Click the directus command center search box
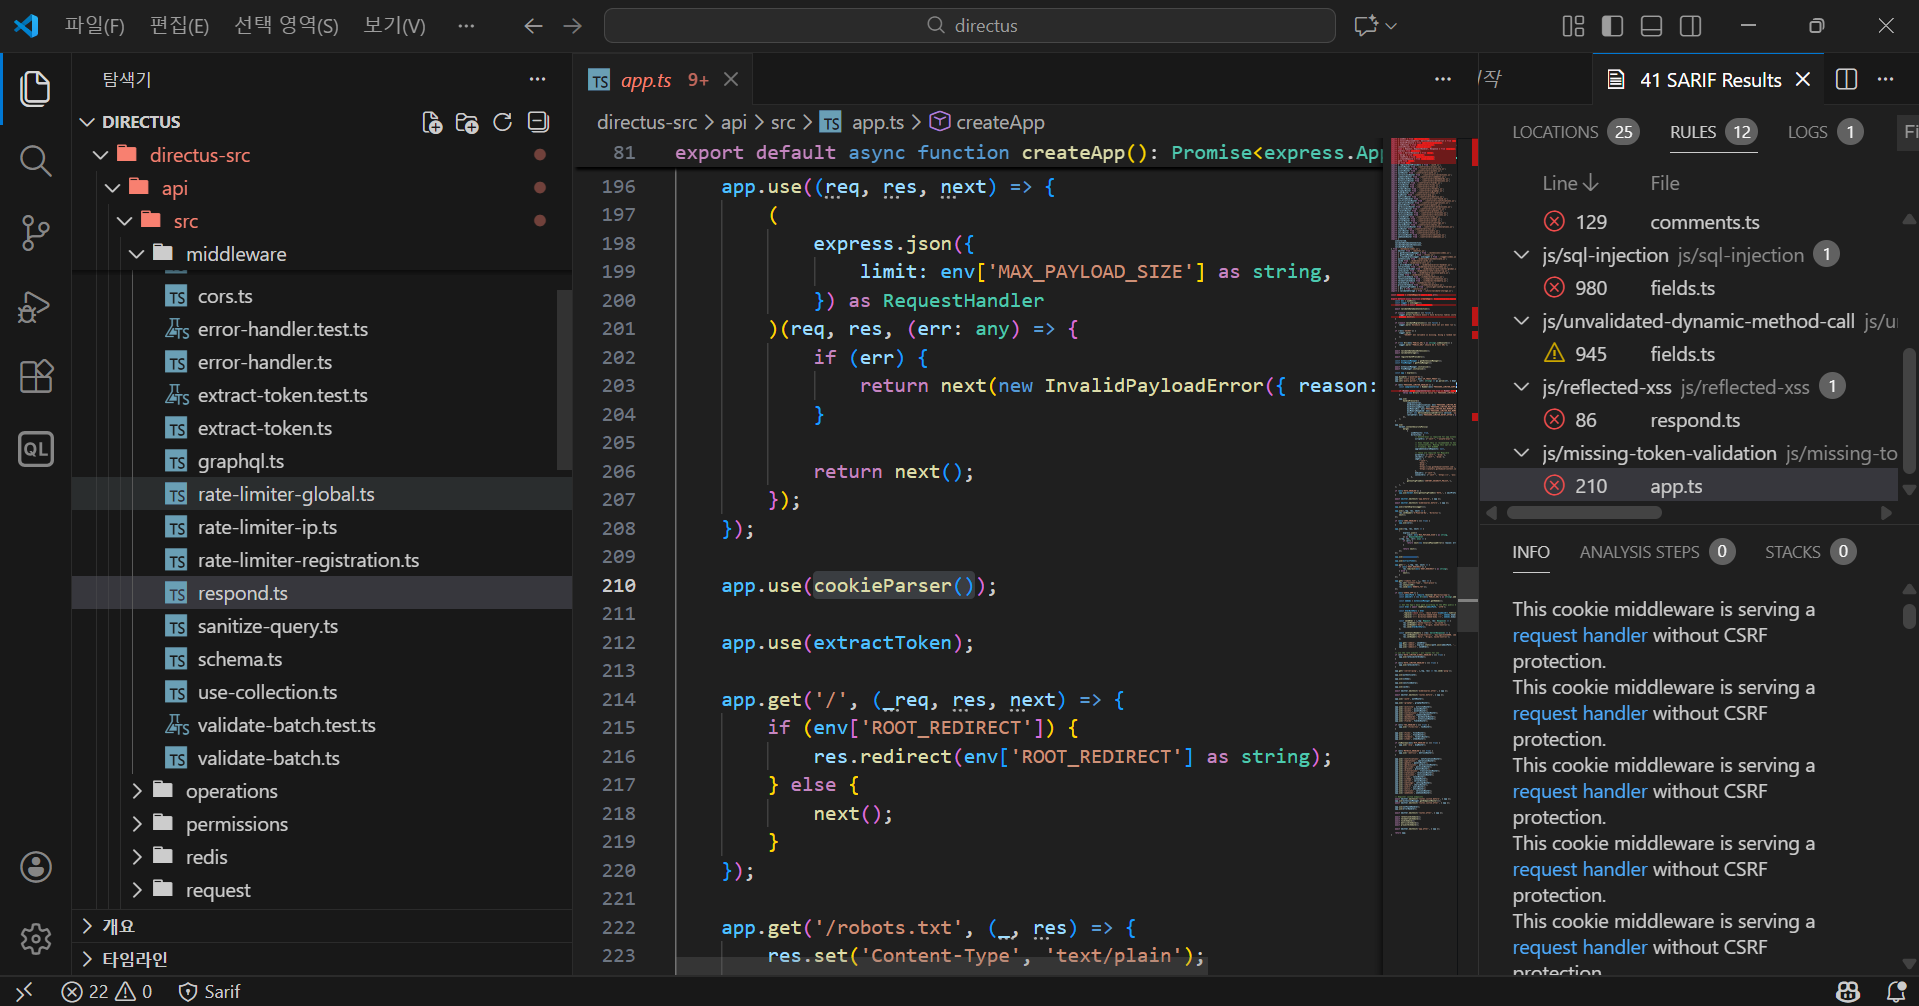Screen dimensions: 1919x1006 click(x=969, y=26)
